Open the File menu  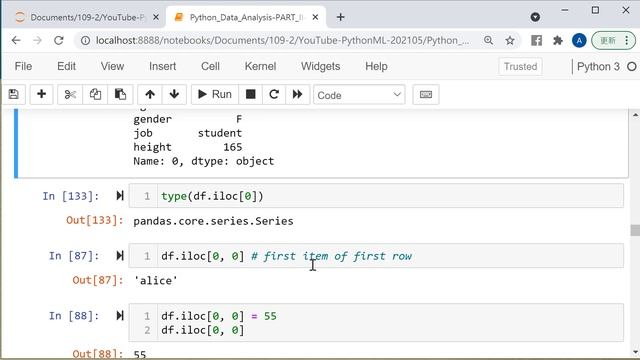click(x=23, y=66)
